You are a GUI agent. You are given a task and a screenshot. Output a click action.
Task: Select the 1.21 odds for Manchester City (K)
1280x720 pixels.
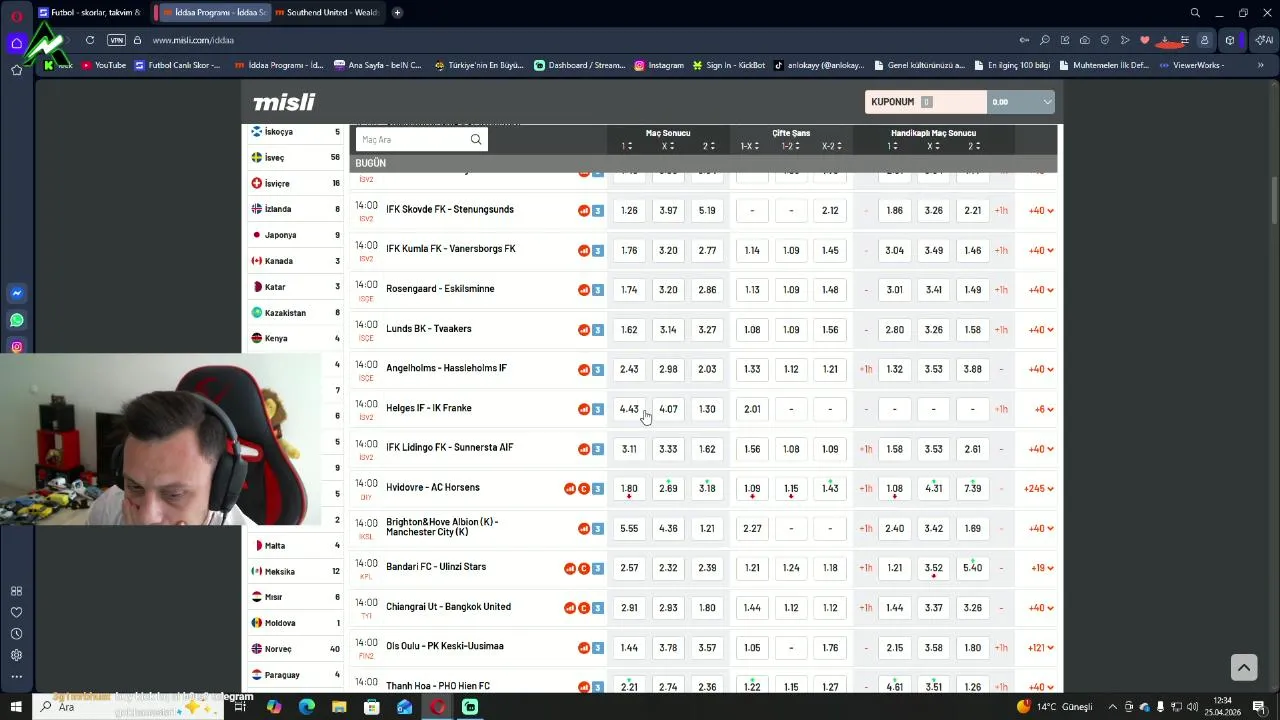707,528
